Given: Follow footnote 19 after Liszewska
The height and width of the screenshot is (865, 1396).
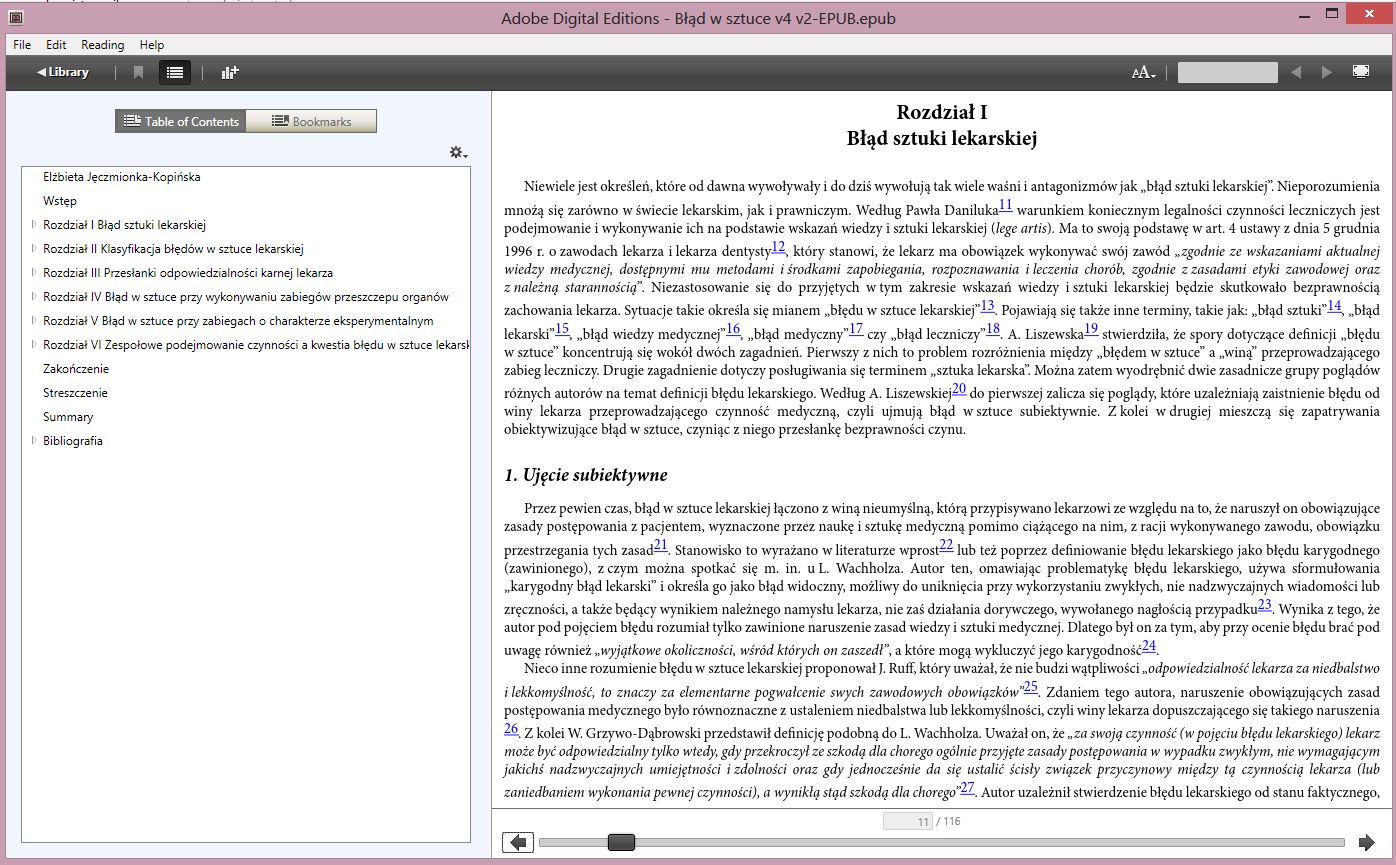Looking at the screenshot, I should pos(1091,327).
